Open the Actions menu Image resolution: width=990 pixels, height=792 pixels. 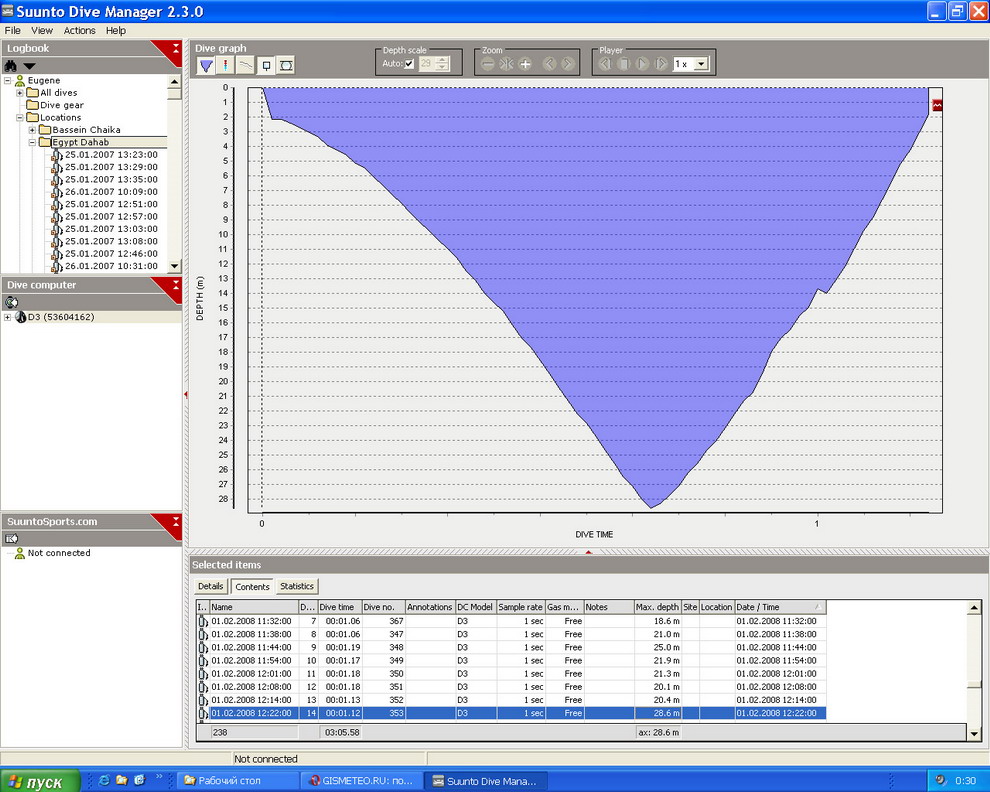click(80, 30)
